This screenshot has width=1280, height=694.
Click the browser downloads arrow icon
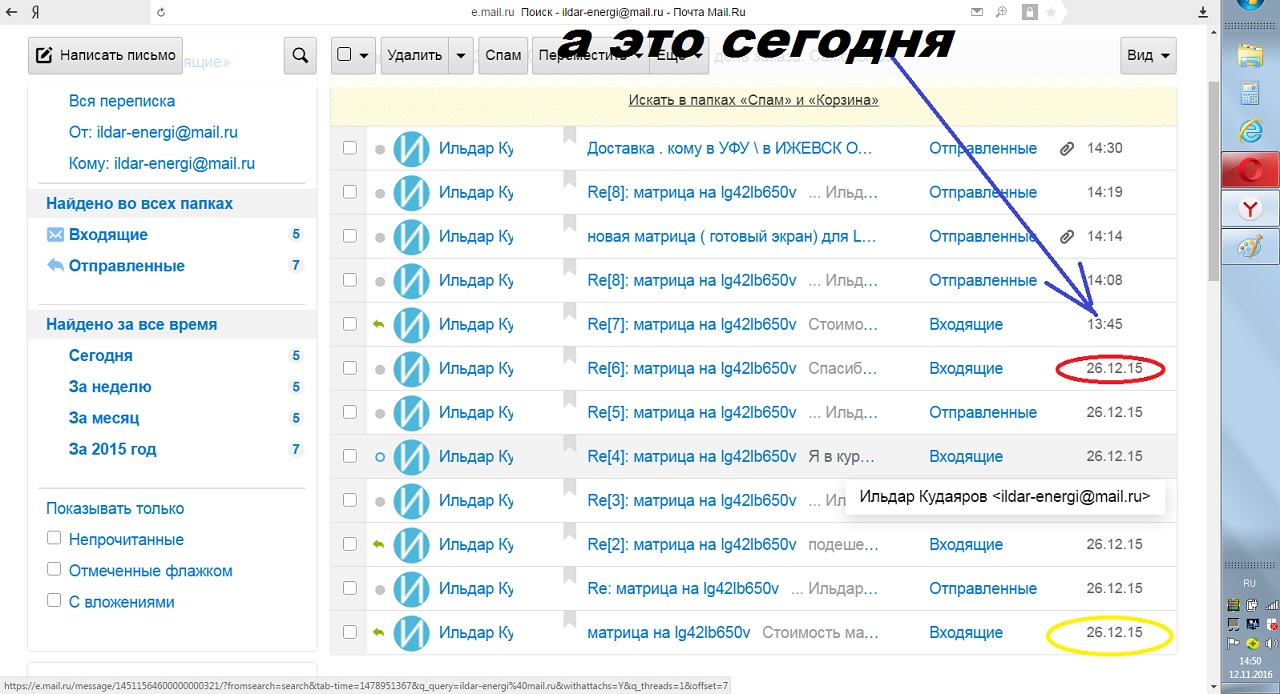tap(1203, 12)
